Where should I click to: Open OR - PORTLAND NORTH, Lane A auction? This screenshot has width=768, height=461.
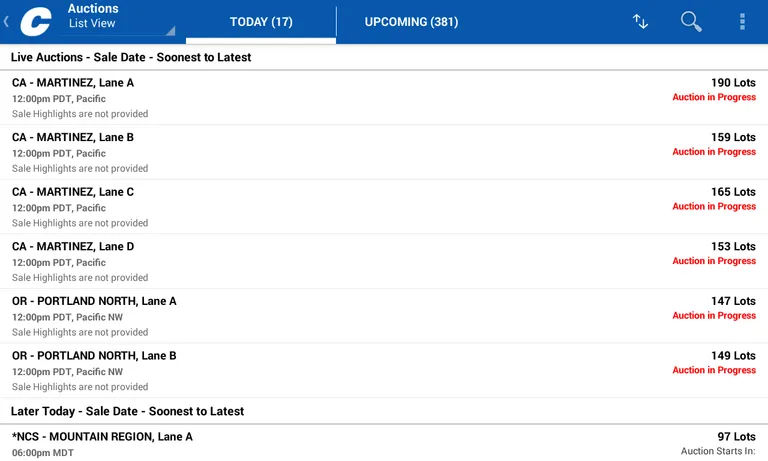384,316
